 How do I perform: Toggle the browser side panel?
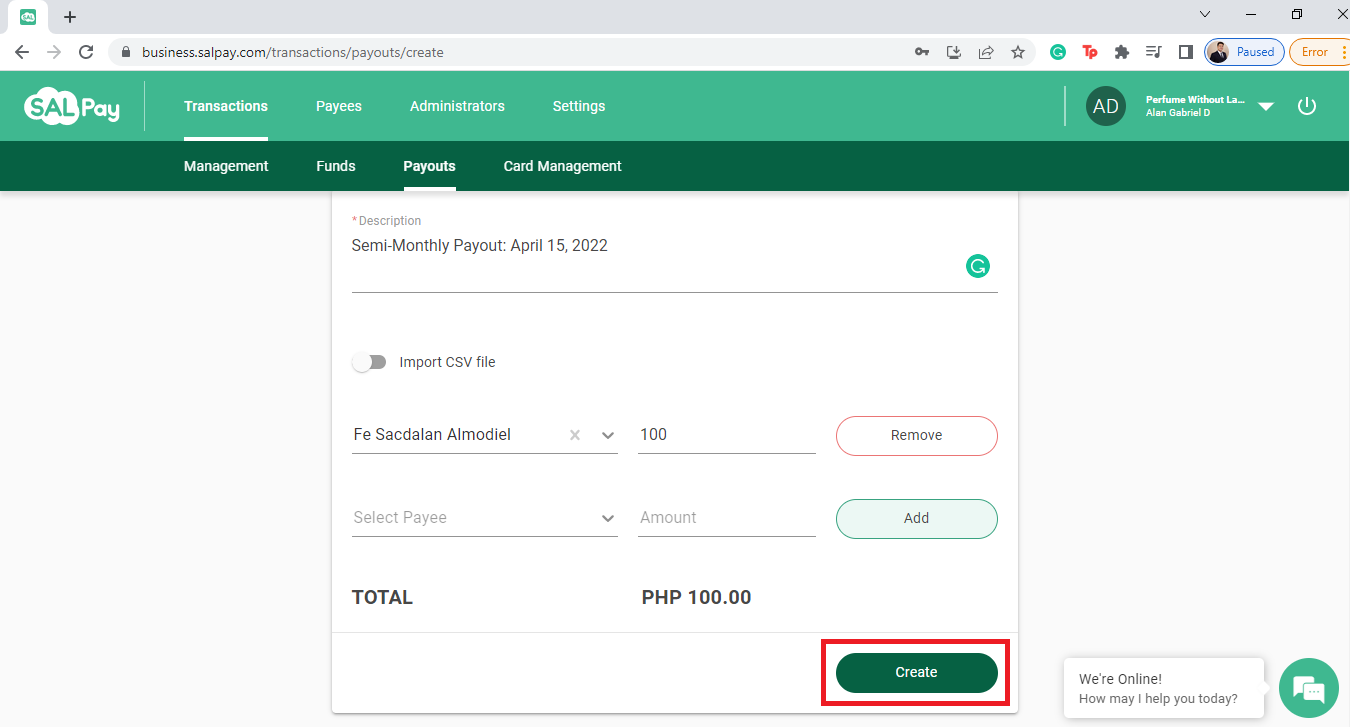click(x=1186, y=52)
